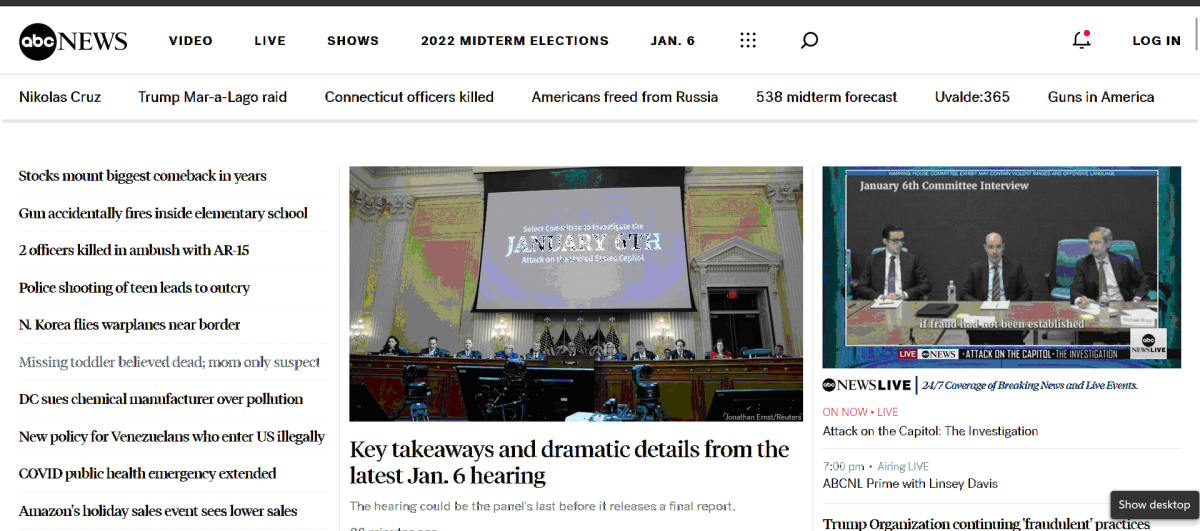This screenshot has height=531, width=1200.
Task: Select the Nikolas Cruz topic tab
Action: (x=60, y=97)
